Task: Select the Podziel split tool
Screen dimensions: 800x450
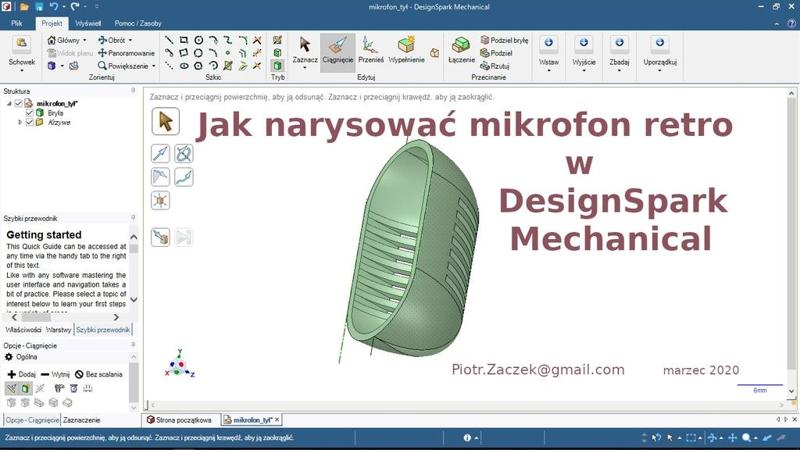Action: pyautogui.click(x=496, y=53)
